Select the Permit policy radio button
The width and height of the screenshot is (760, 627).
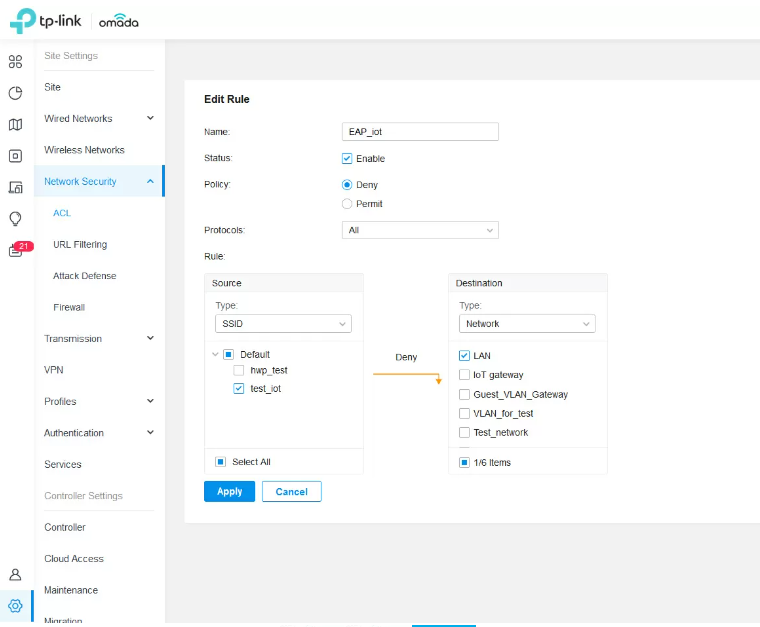click(x=347, y=204)
